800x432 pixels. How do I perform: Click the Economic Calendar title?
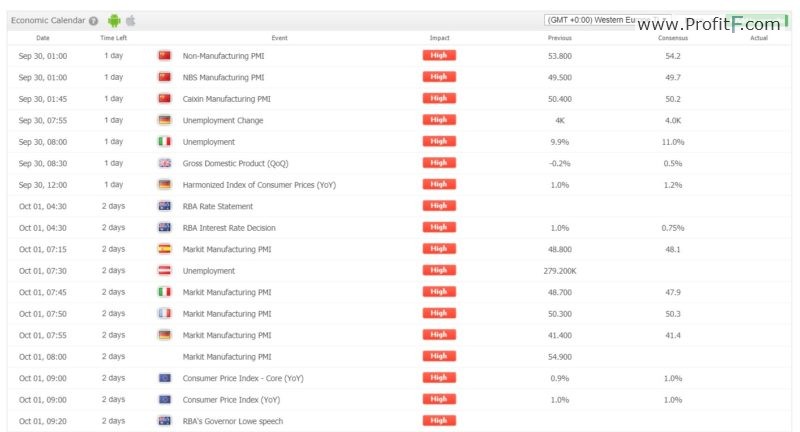coord(48,20)
